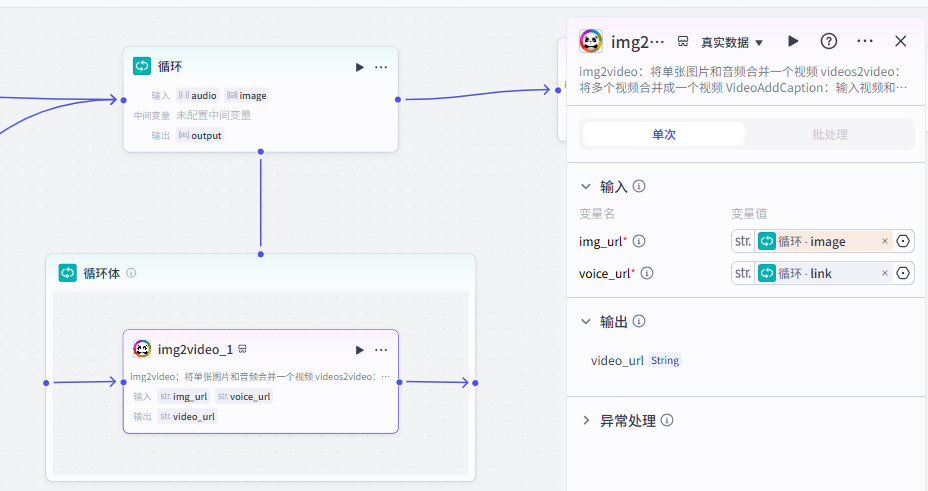928x491 pixels.
Task: Open variable picker for voice_url
Action: tap(903, 273)
